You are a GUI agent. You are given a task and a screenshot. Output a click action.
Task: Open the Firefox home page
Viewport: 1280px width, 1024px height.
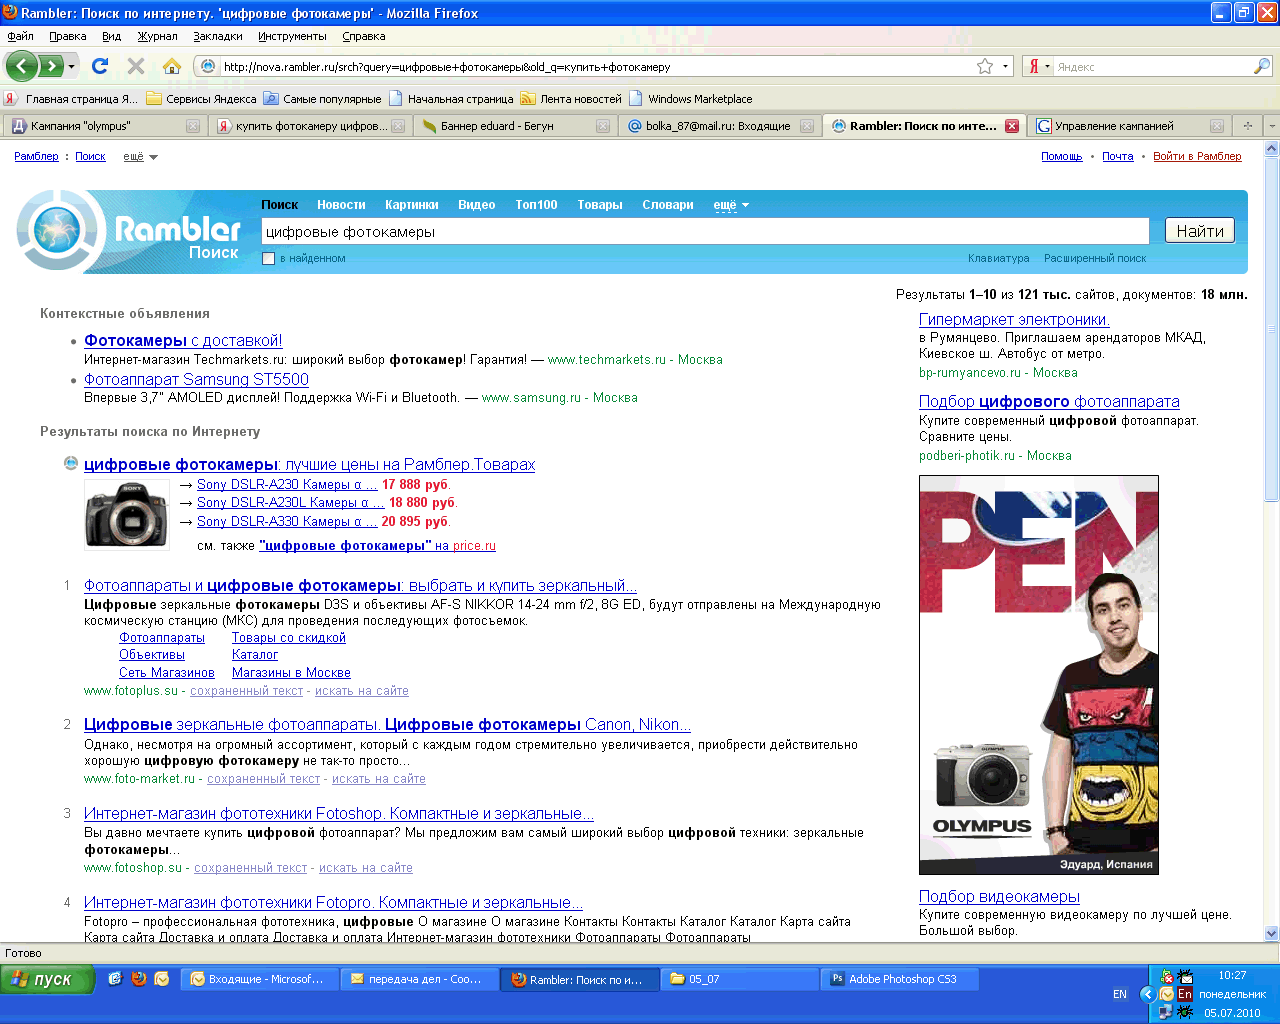(x=172, y=66)
